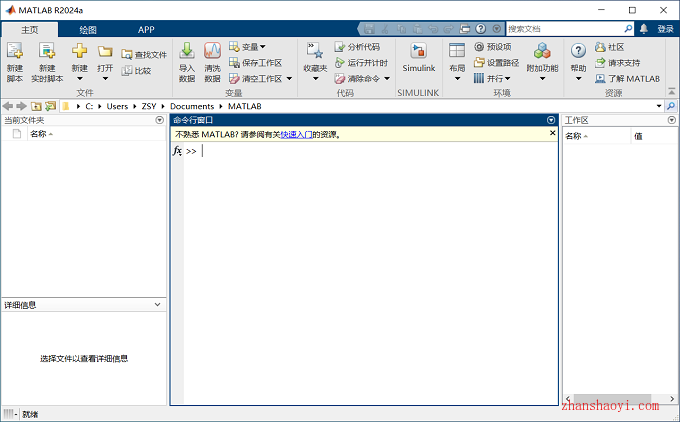Click the up one folder icon
The height and width of the screenshot is (422, 680).
(x=36, y=106)
